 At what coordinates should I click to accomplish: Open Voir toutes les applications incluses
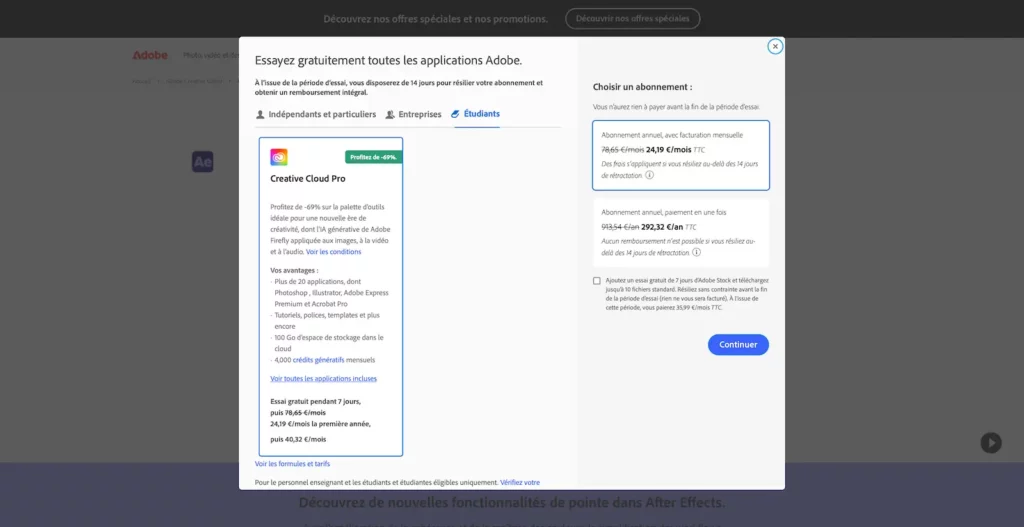tap(323, 378)
